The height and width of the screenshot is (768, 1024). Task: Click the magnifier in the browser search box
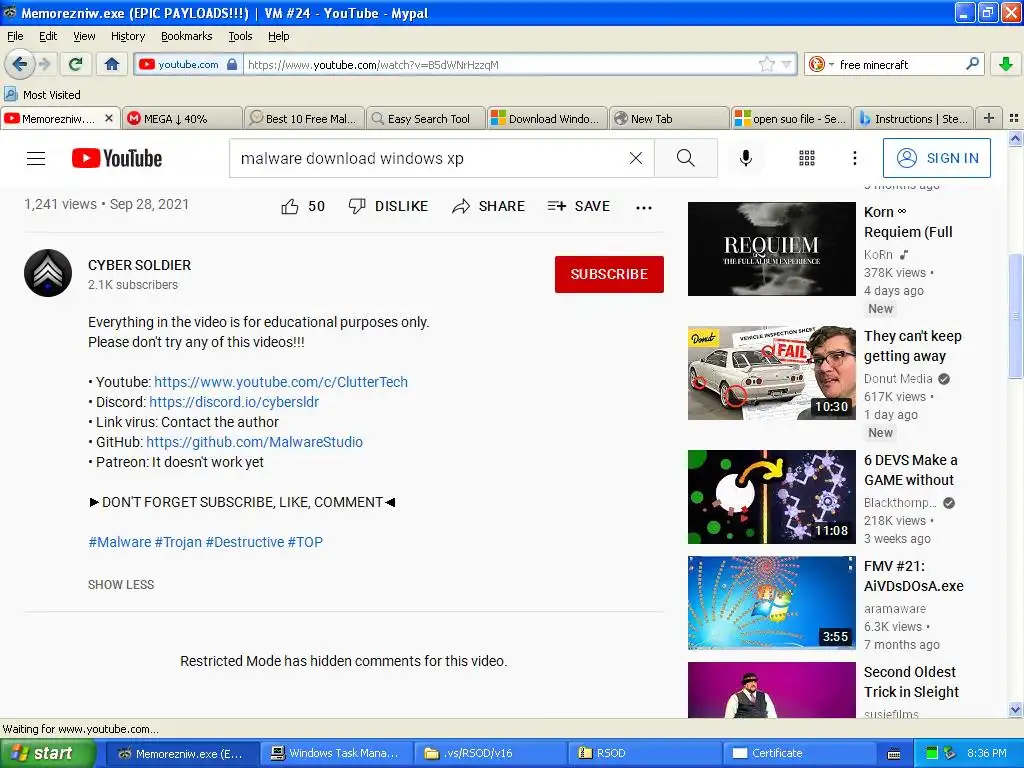pos(972,64)
